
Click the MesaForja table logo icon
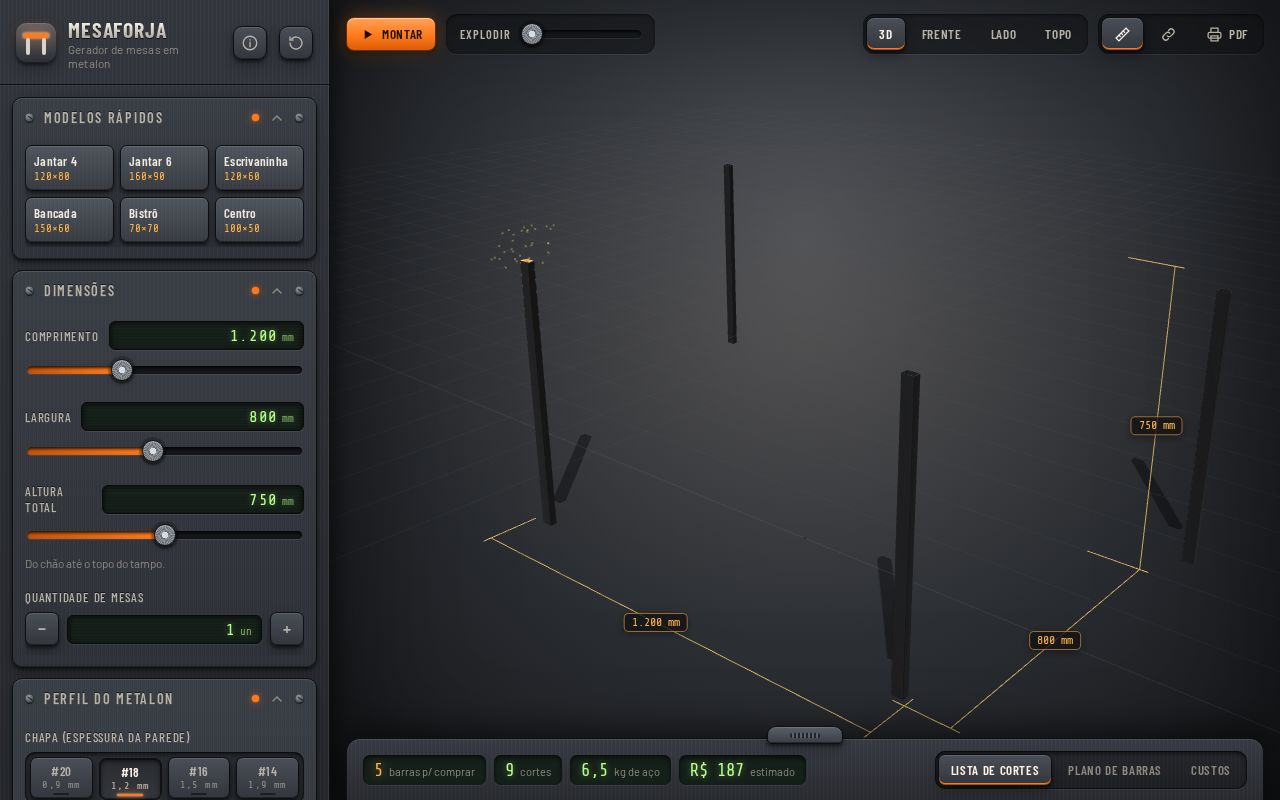pos(36,43)
